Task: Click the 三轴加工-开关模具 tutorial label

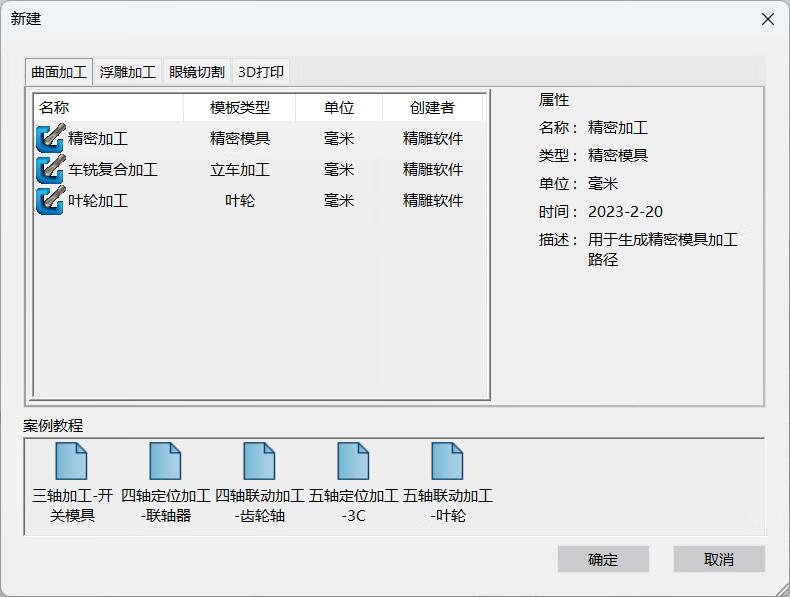Action: (x=72, y=505)
